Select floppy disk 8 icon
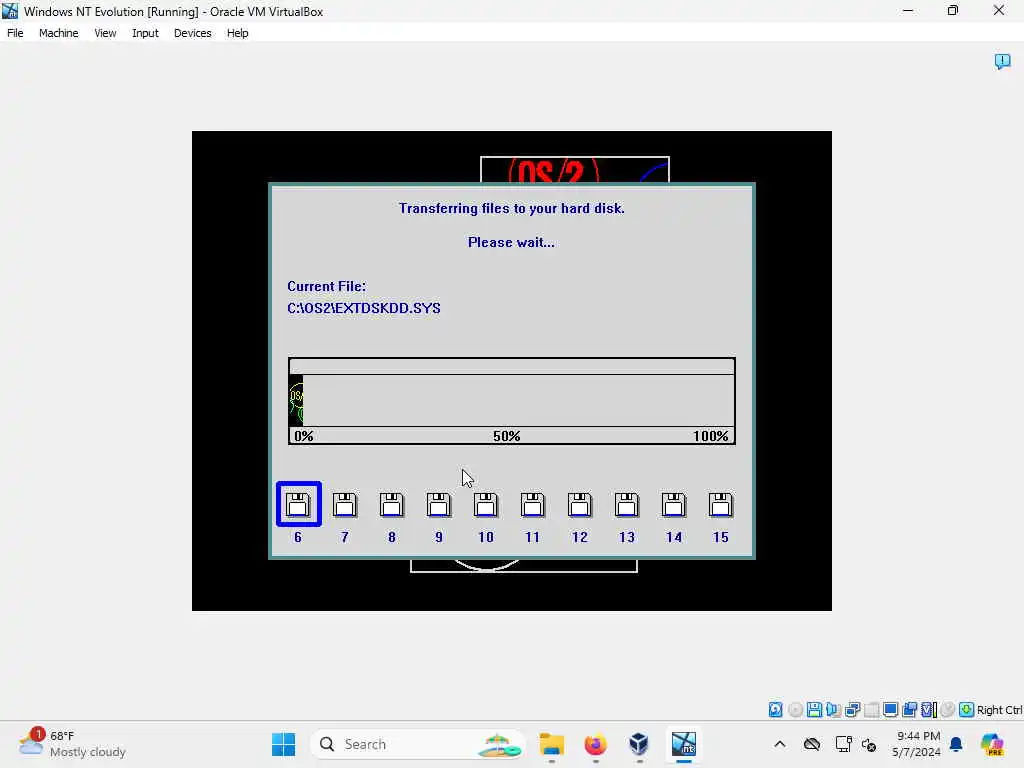The height and width of the screenshot is (768, 1024). 392,504
